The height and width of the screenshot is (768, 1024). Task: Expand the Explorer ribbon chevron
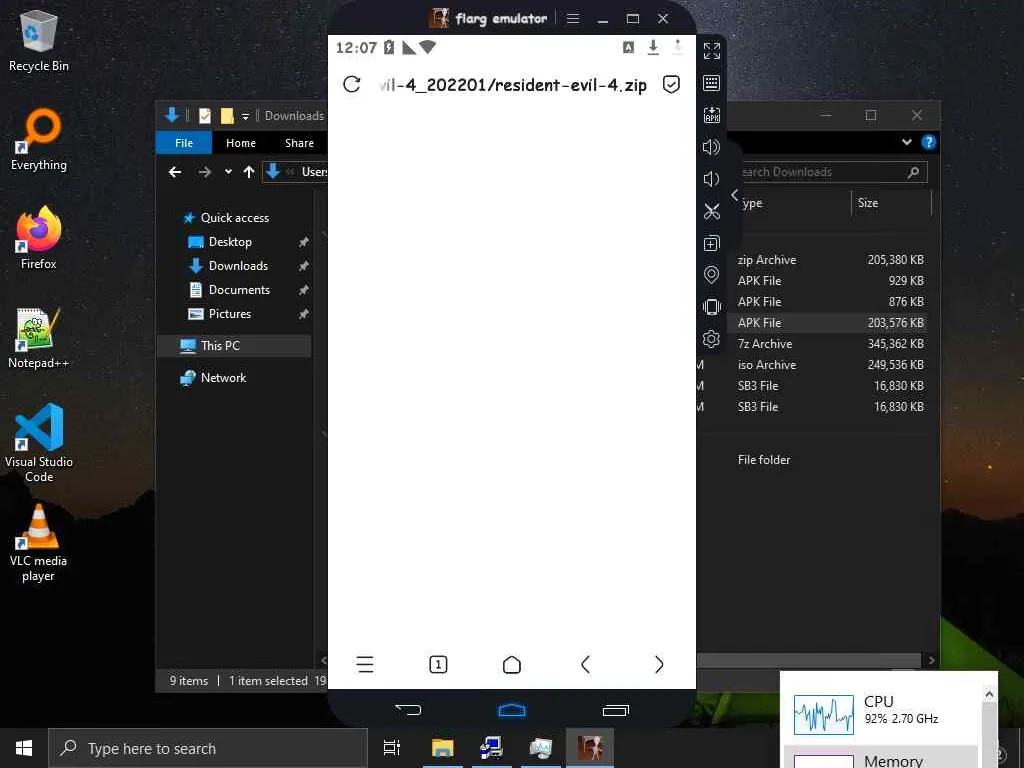[x=906, y=142]
